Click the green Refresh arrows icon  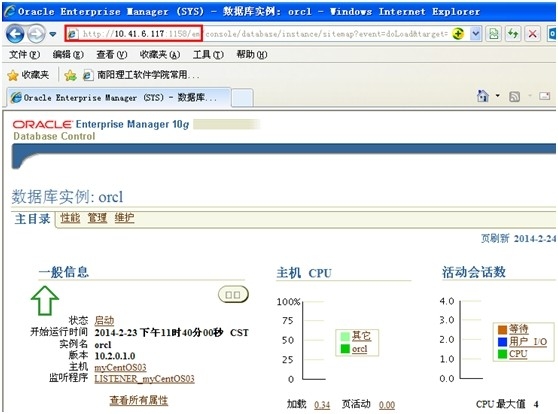click(x=513, y=34)
